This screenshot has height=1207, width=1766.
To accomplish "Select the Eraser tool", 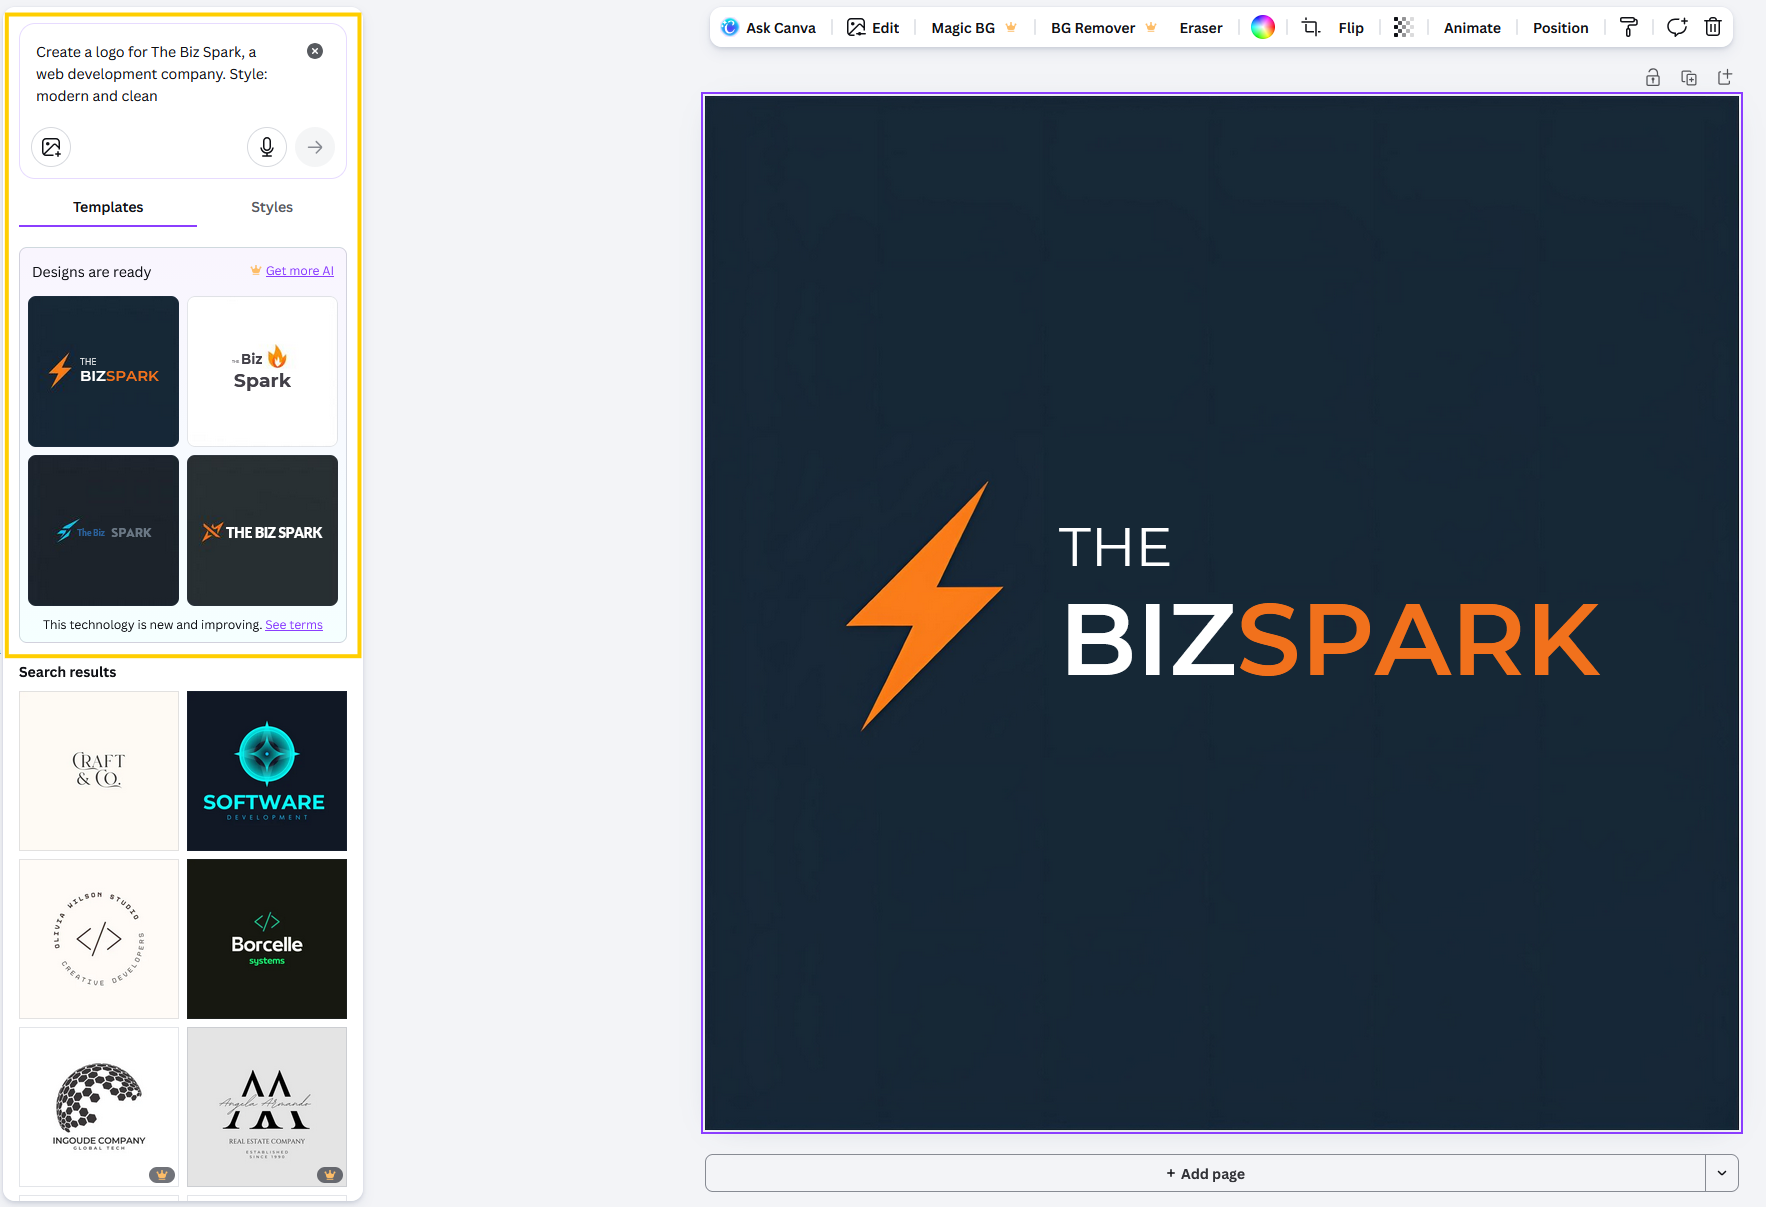I will (1200, 27).
